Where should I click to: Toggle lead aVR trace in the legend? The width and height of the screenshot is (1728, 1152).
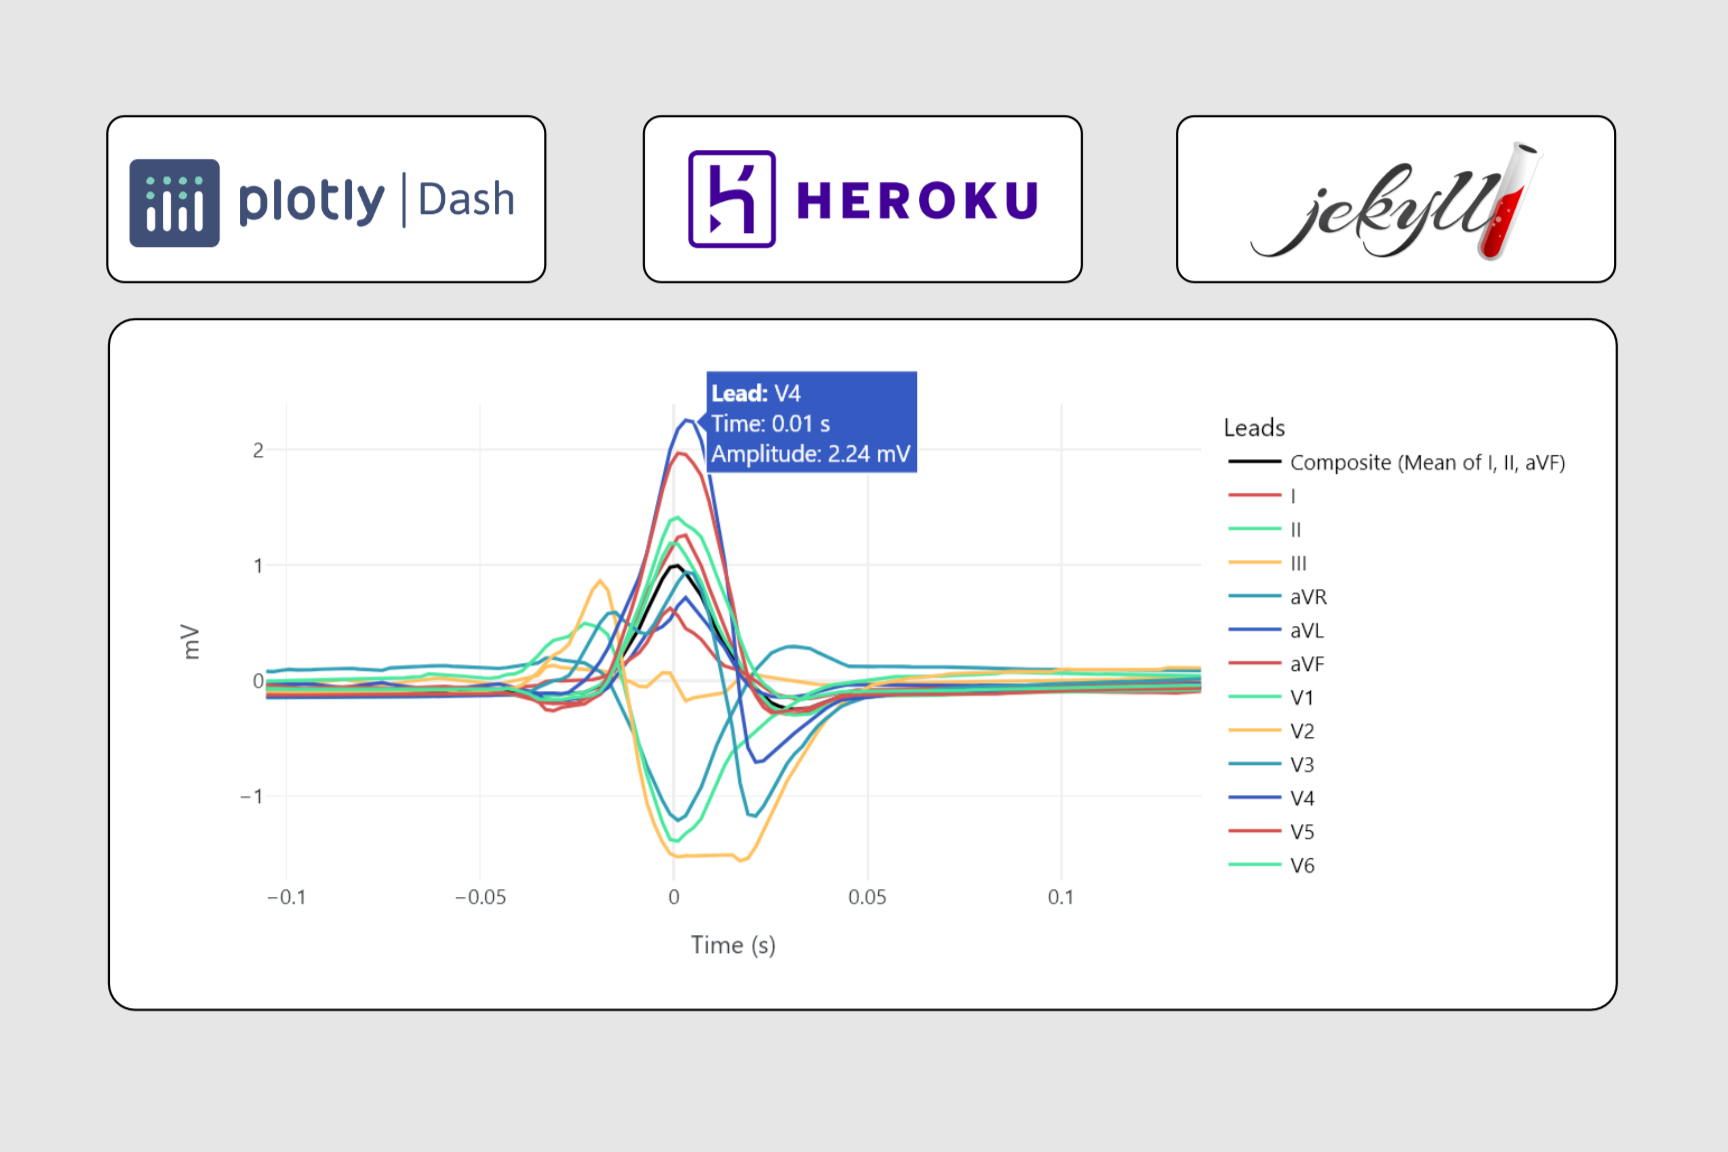coord(1308,596)
